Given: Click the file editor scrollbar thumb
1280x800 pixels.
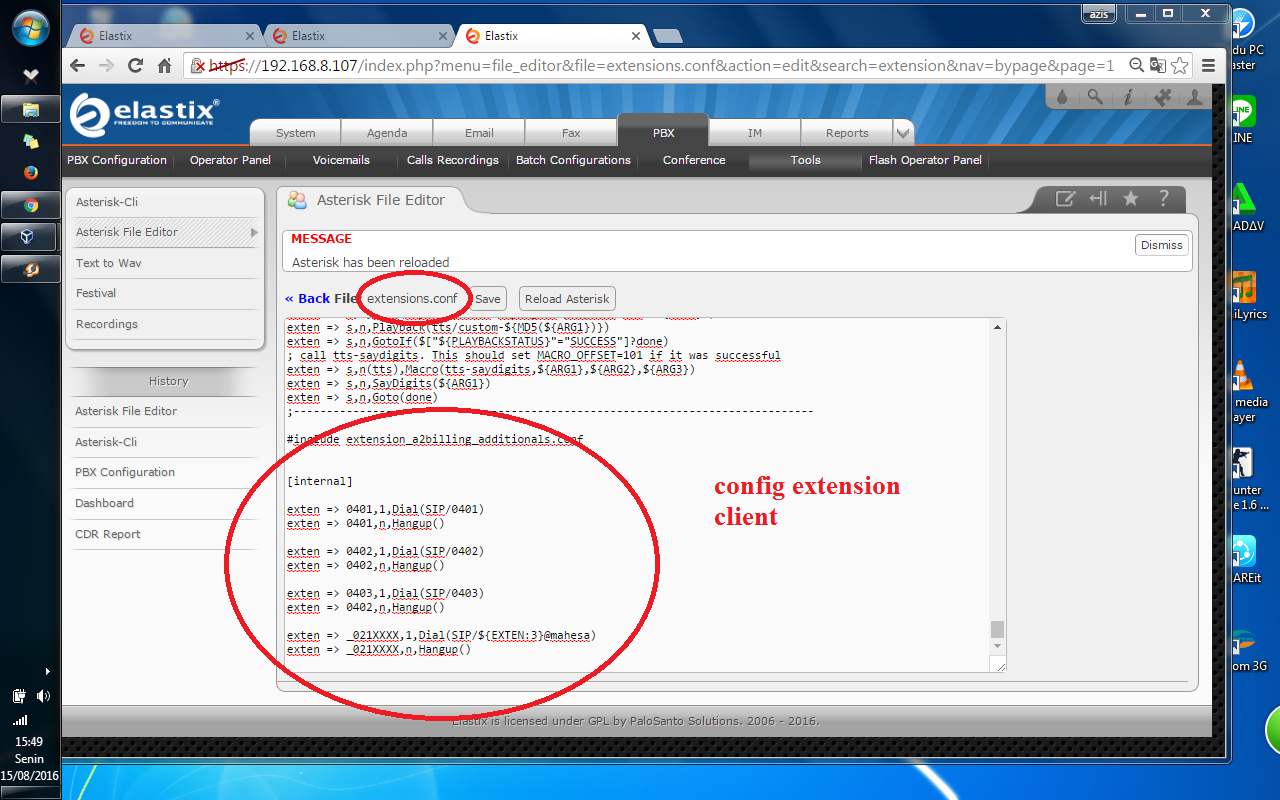Looking at the screenshot, I should click(996, 629).
